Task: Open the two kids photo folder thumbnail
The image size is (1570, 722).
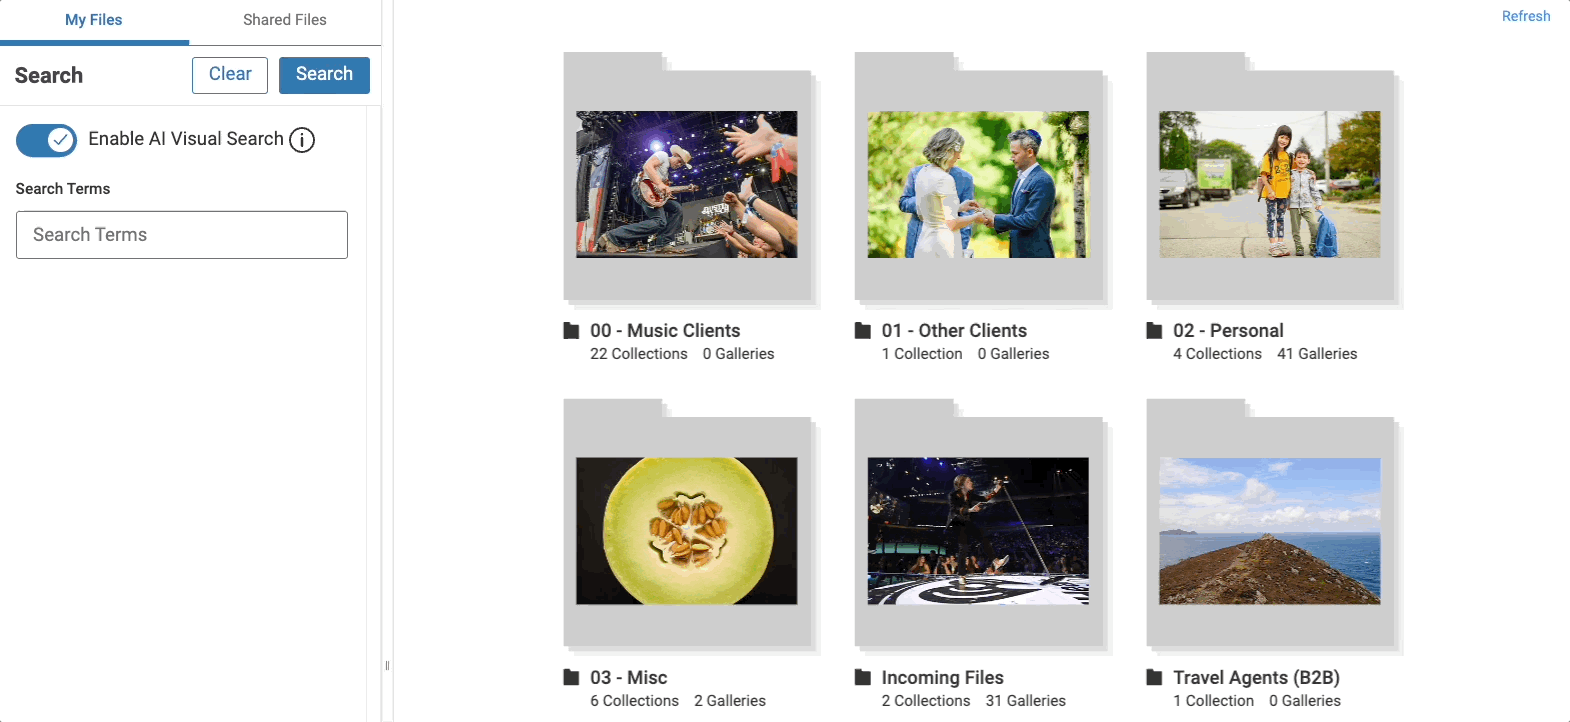Action: click(1270, 184)
